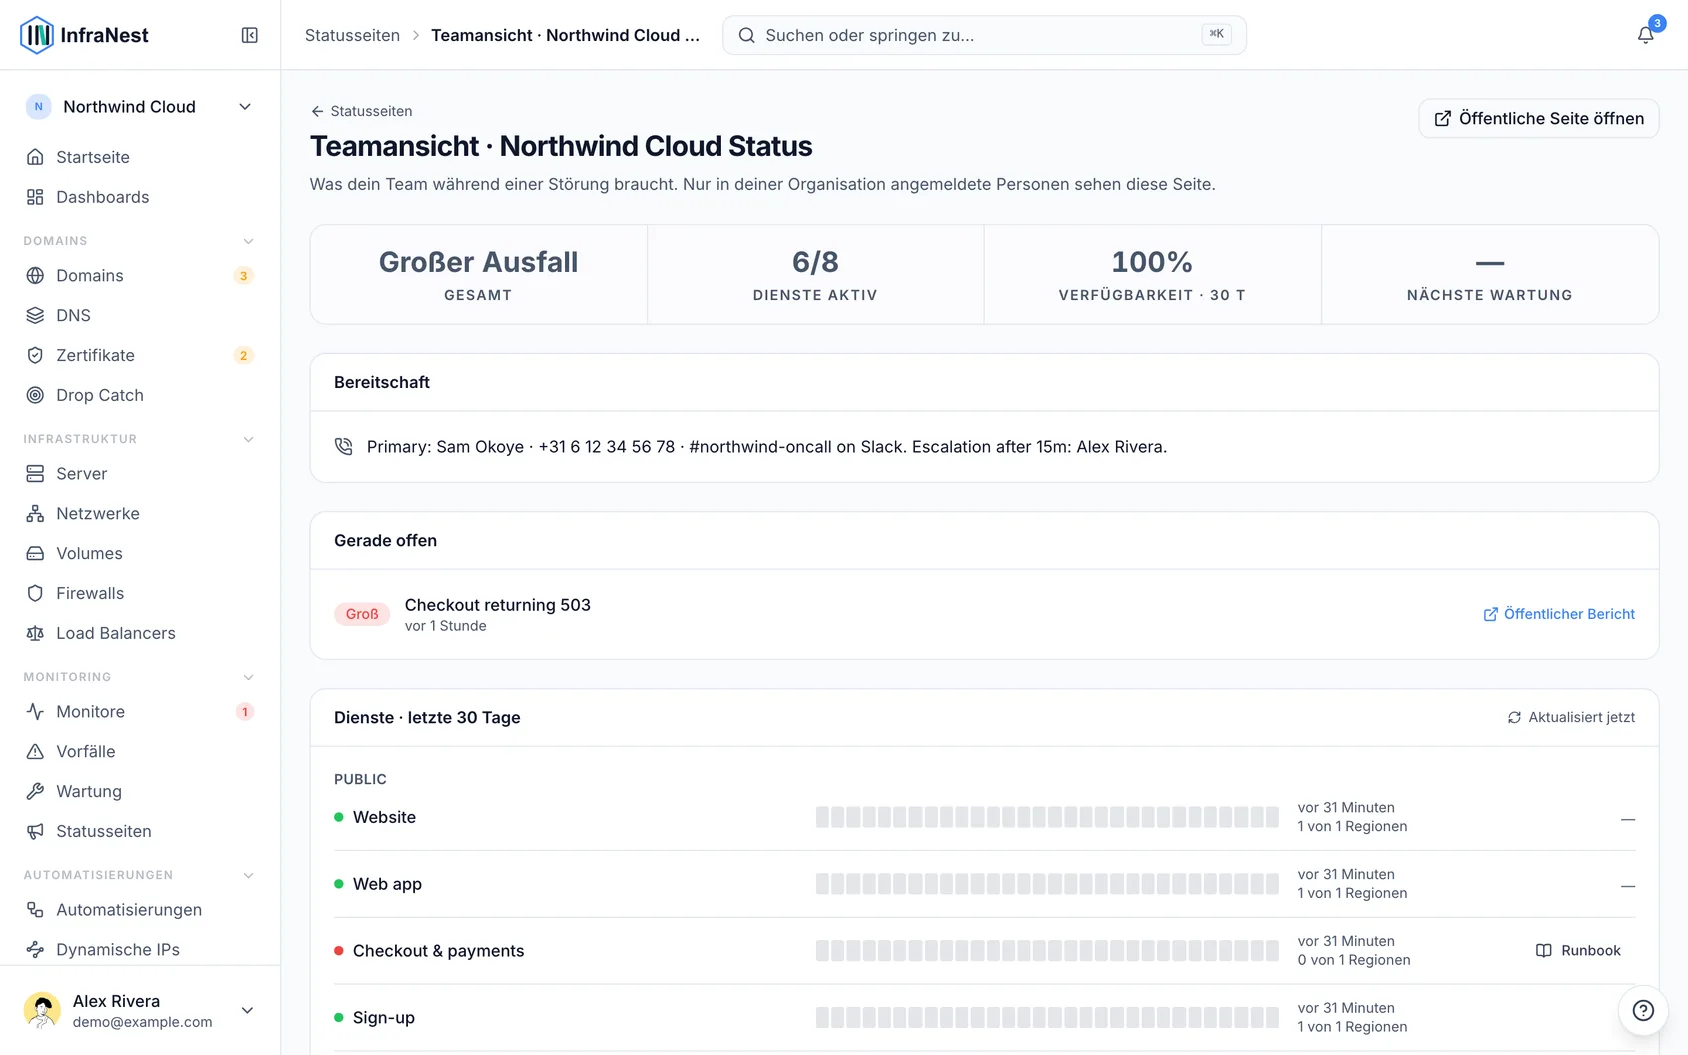1688x1055 pixels.
Task: Click the Domains globe icon
Action: tap(35, 275)
